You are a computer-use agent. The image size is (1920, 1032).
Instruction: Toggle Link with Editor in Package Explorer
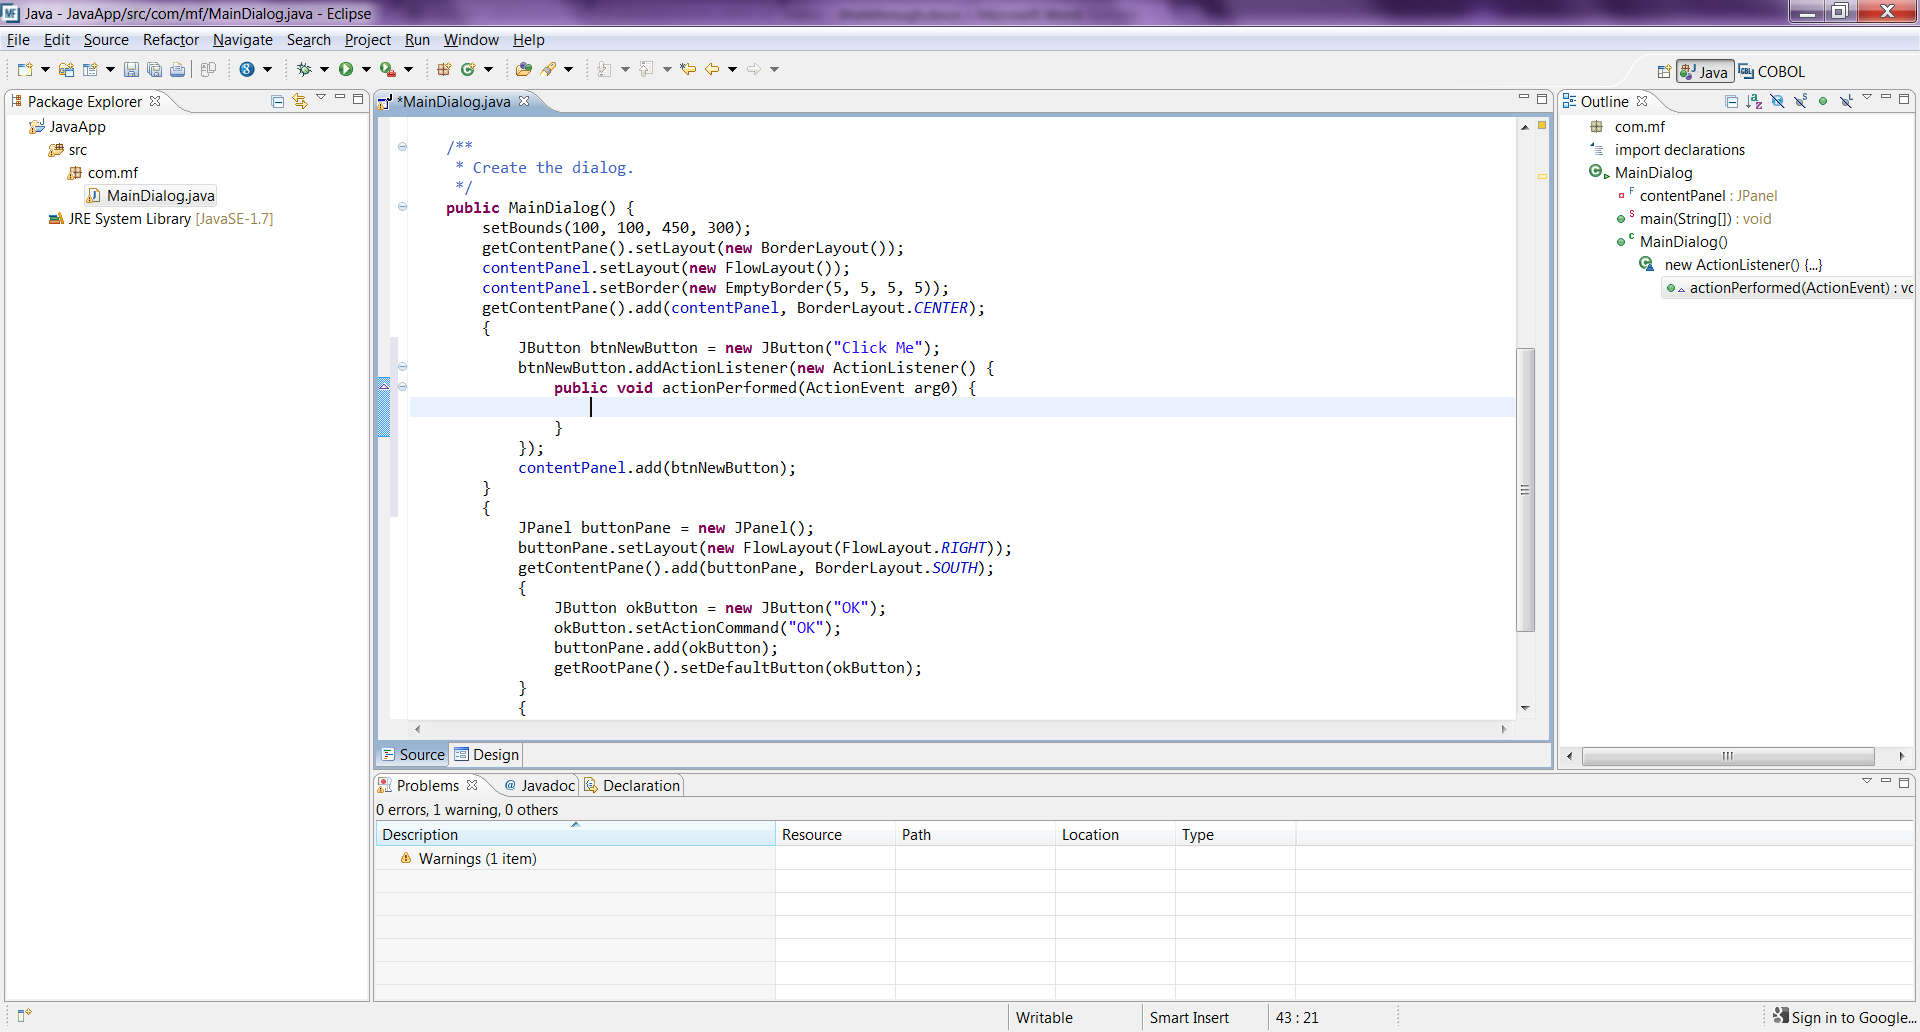[x=300, y=102]
